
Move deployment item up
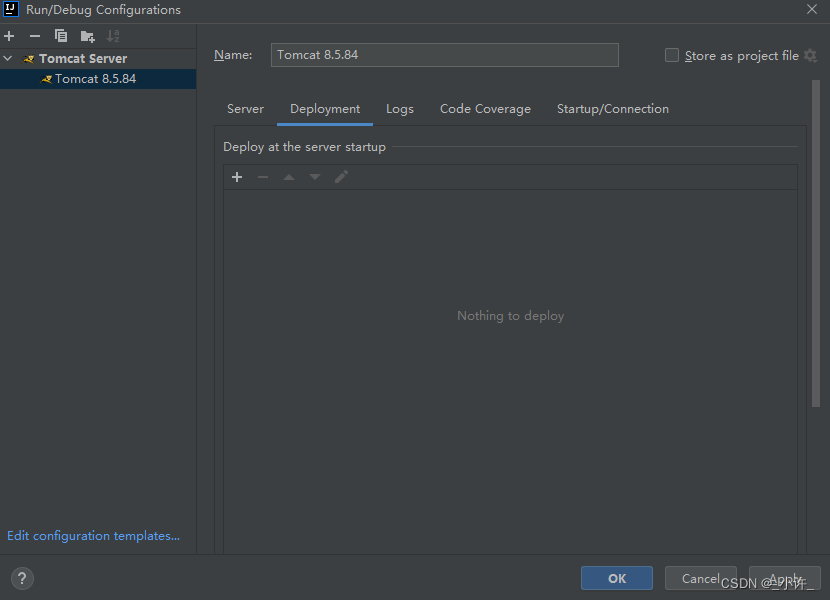(289, 177)
